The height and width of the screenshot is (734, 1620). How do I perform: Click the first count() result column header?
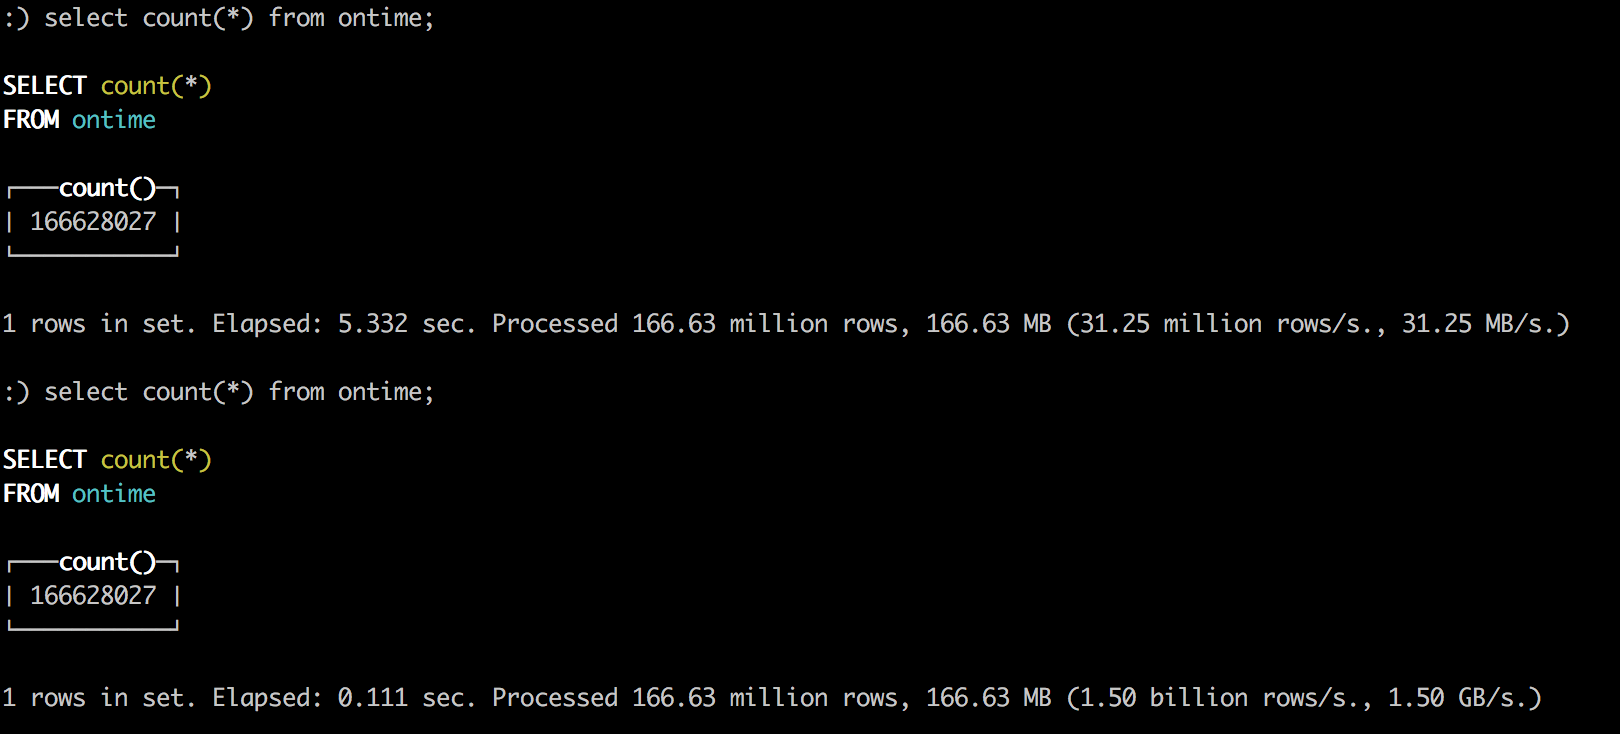pos(108,188)
